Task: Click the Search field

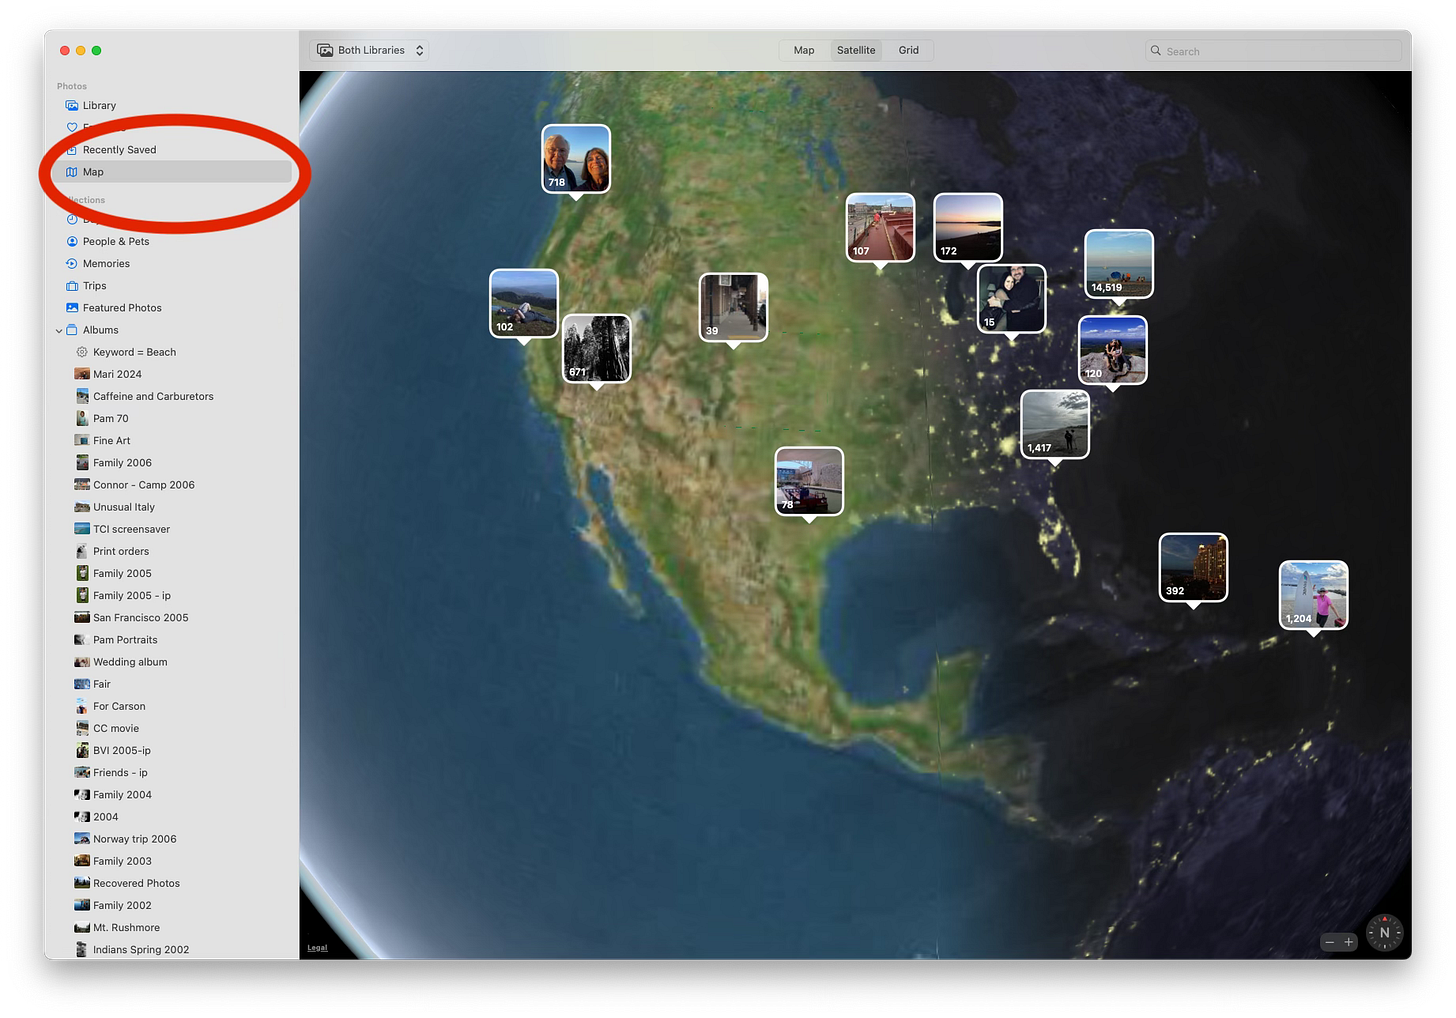Action: coord(1273,51)
